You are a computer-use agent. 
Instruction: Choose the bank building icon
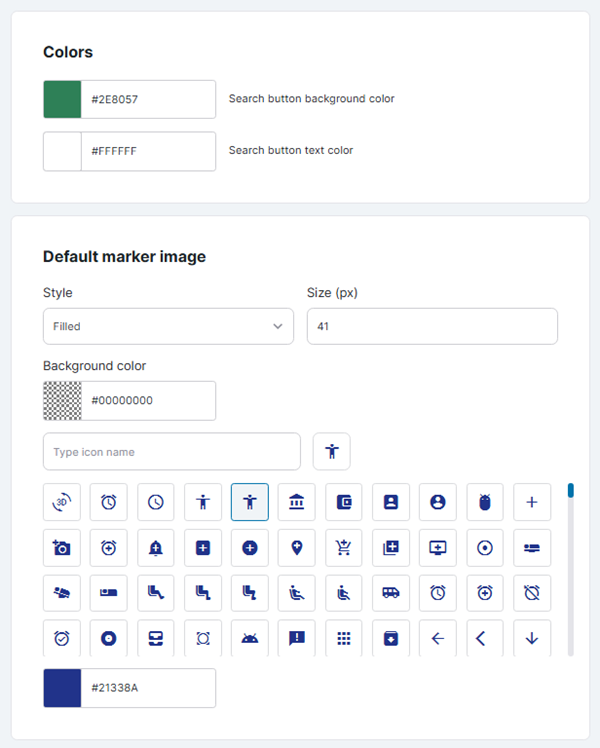click(x=297, y=502)
